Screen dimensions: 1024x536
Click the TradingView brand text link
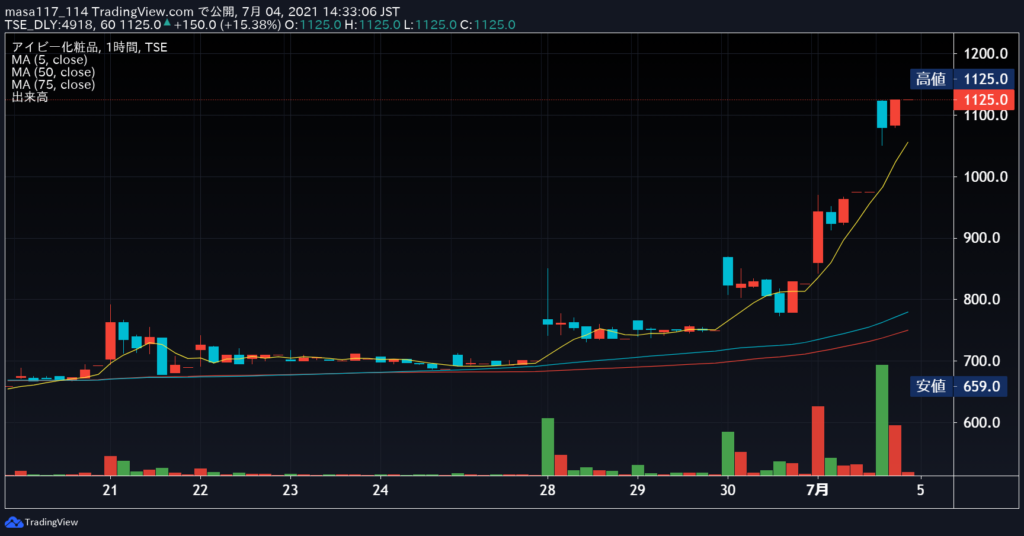[51, 522]
